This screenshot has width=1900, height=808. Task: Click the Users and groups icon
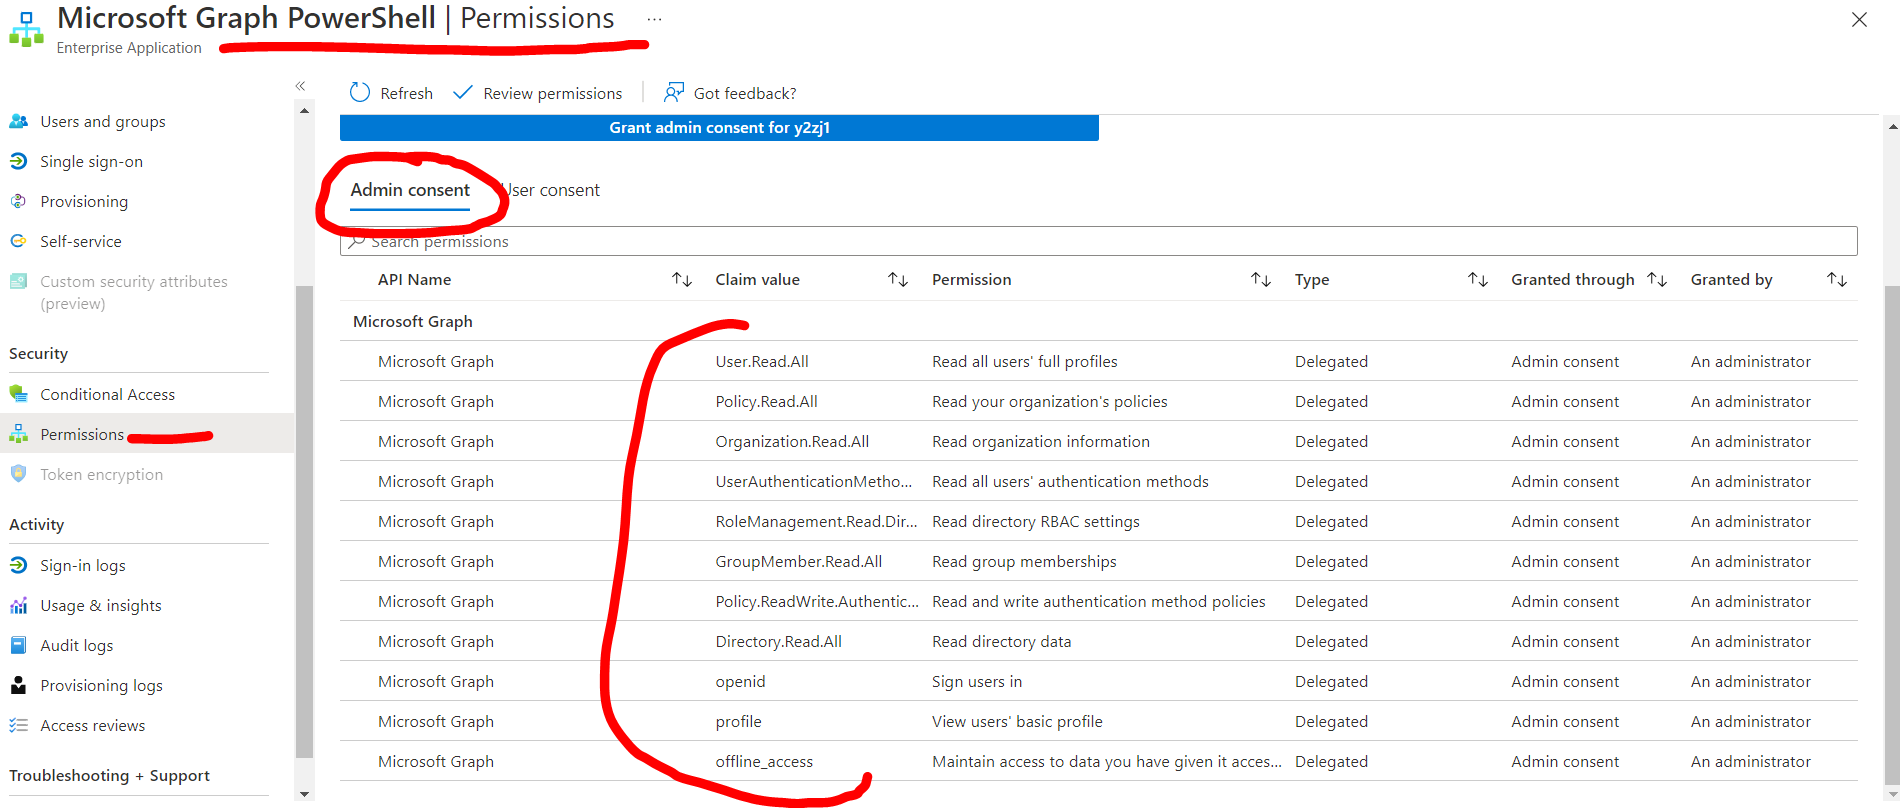click(18, 121)
